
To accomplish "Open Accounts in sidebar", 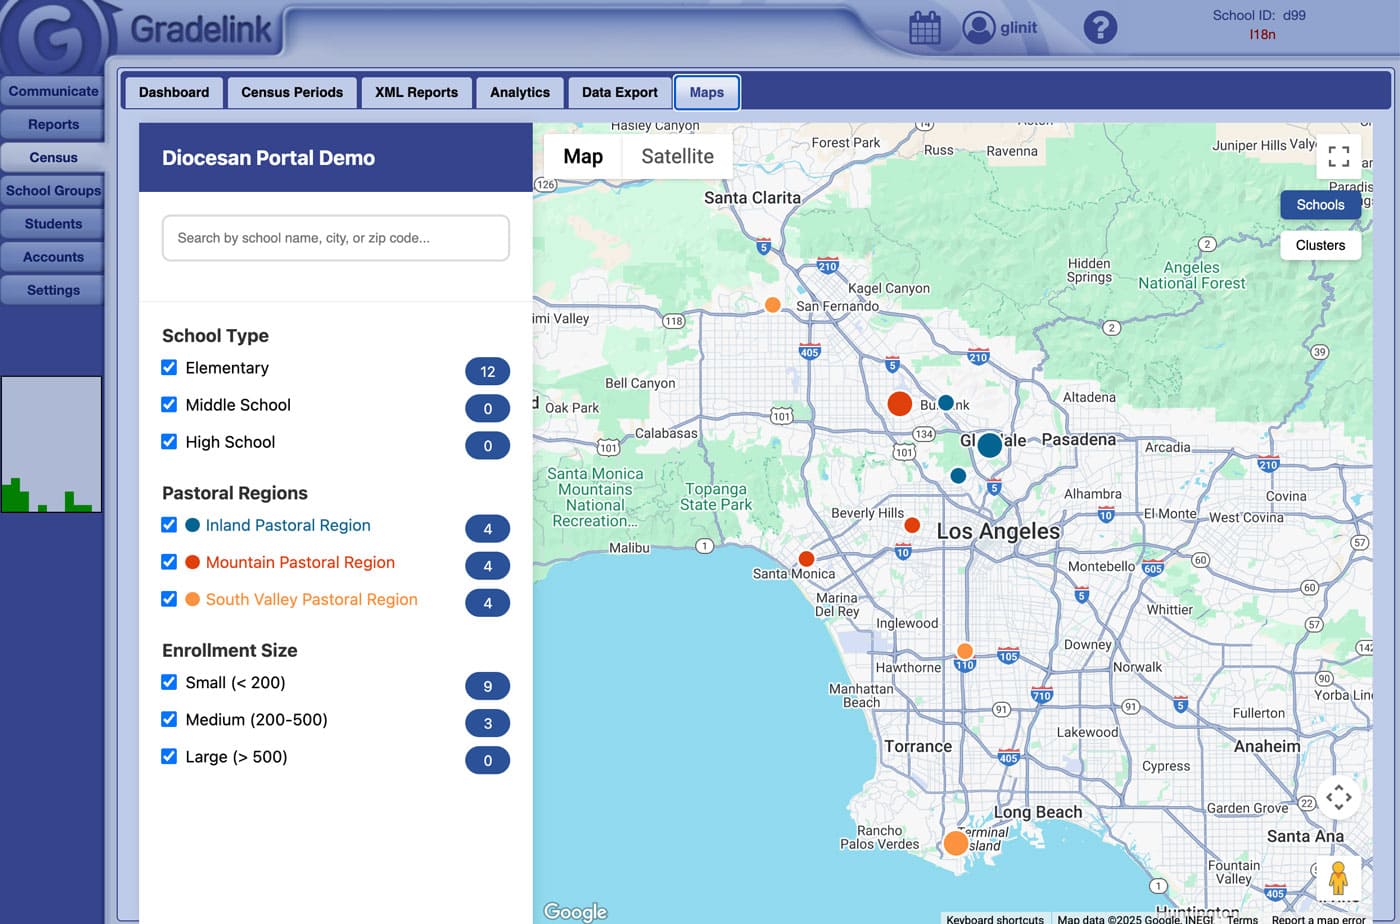I will [53, 256].
